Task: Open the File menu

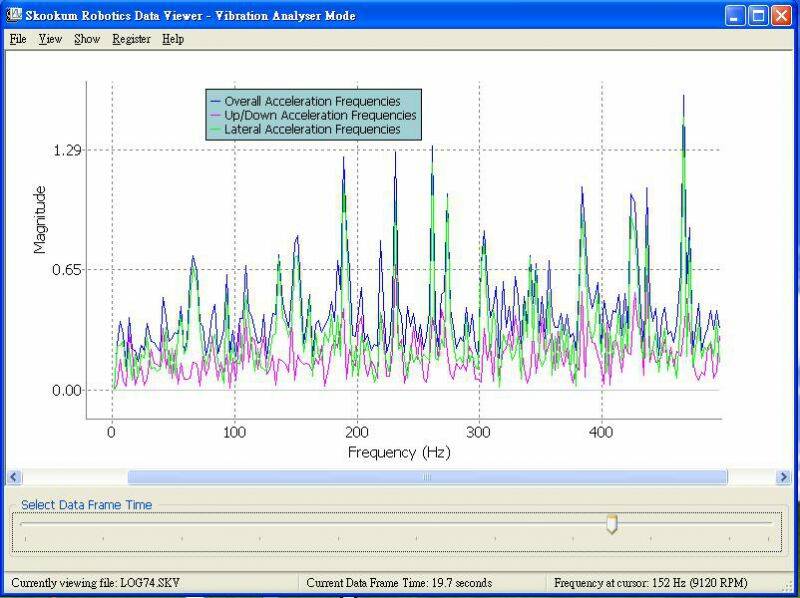Action: (18, 39)
